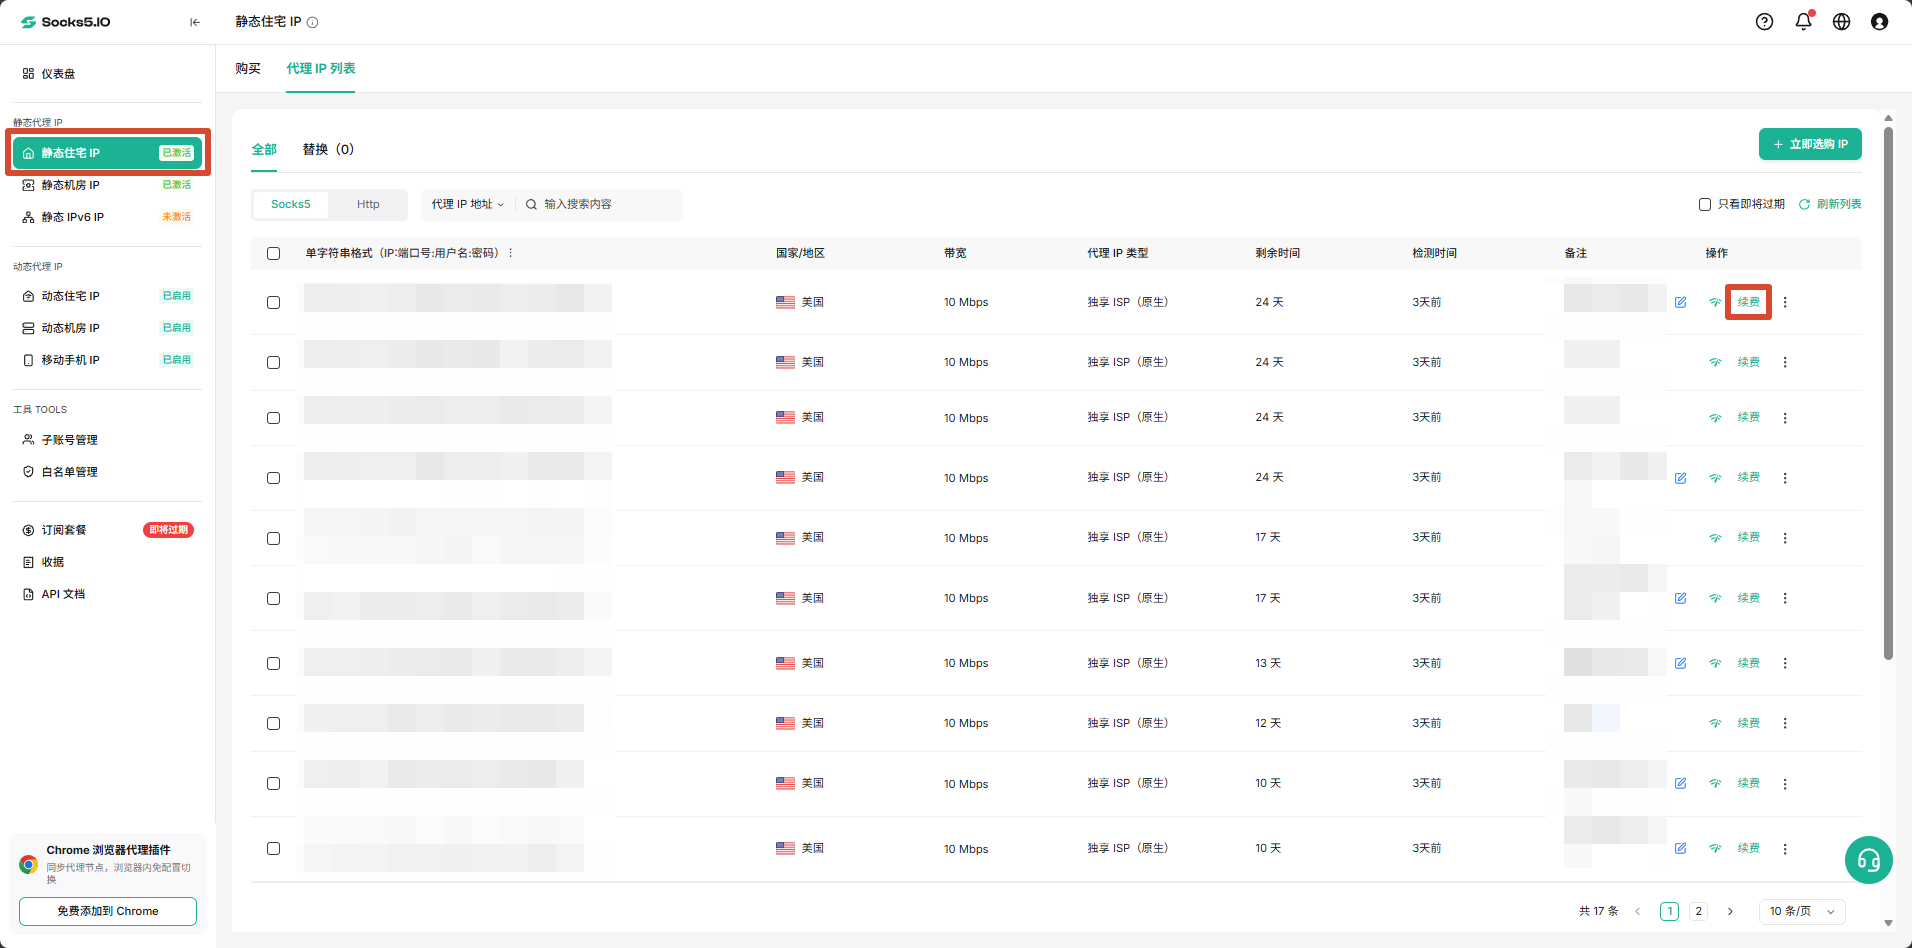Toggle the select-all checkbox in the table header
This screenshot has width=1912, height=948.
click(273, 253)
